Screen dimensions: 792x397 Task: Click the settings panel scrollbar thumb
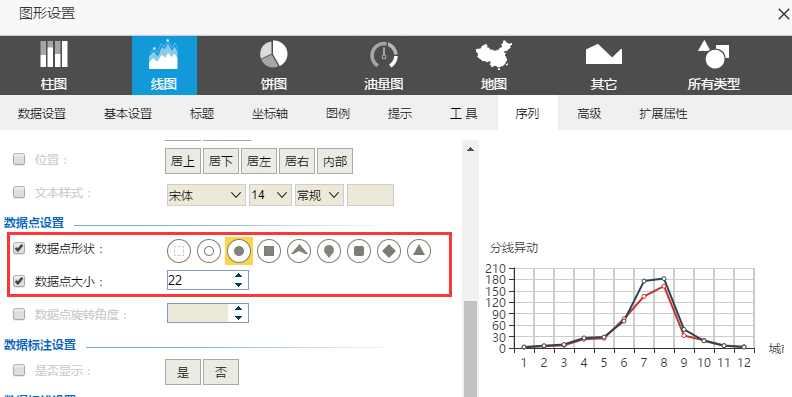click(x=471, y=349)
